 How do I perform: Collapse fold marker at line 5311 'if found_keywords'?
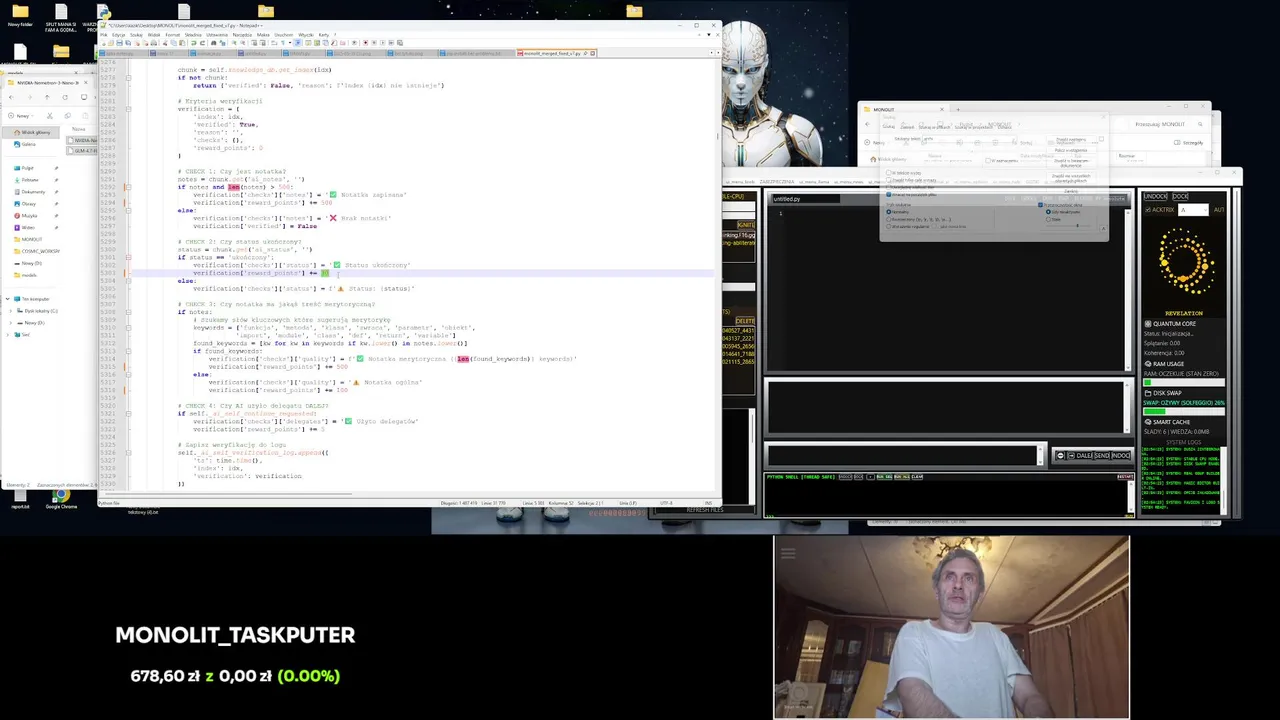(x=128, y=351)
